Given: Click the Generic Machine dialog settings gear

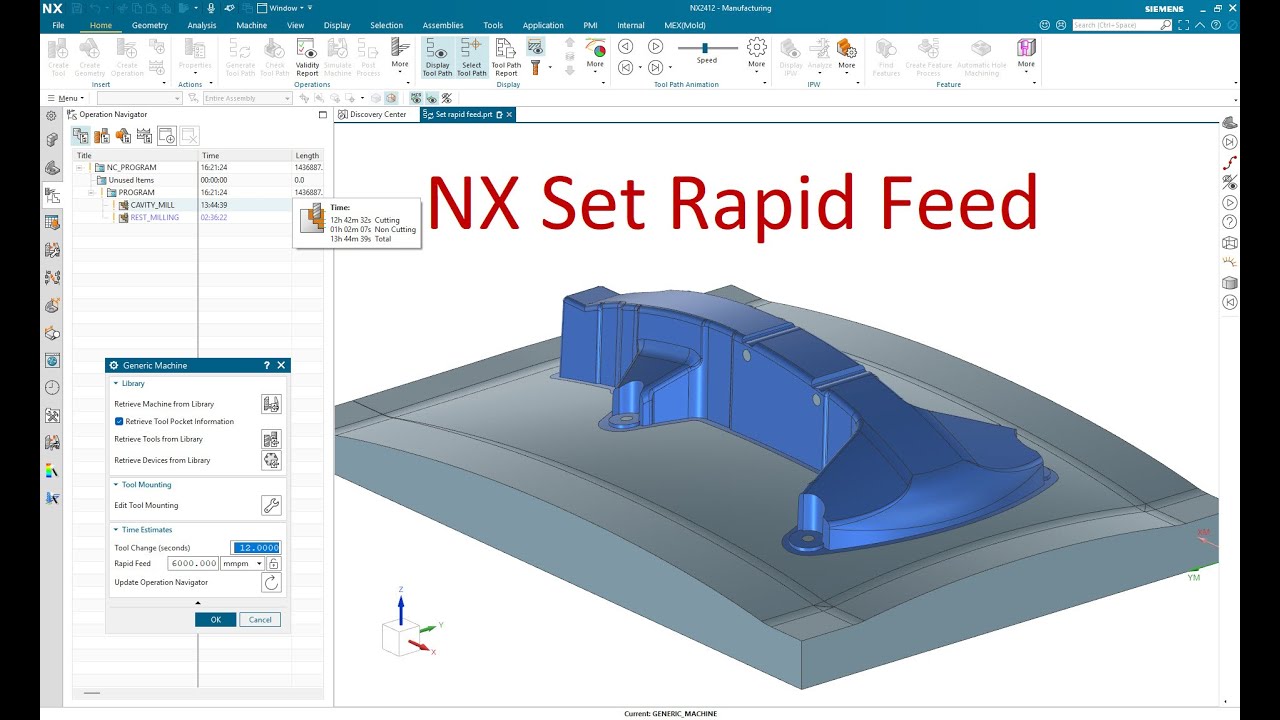Looking at the screenshot, I should click(x=114, y=365).
